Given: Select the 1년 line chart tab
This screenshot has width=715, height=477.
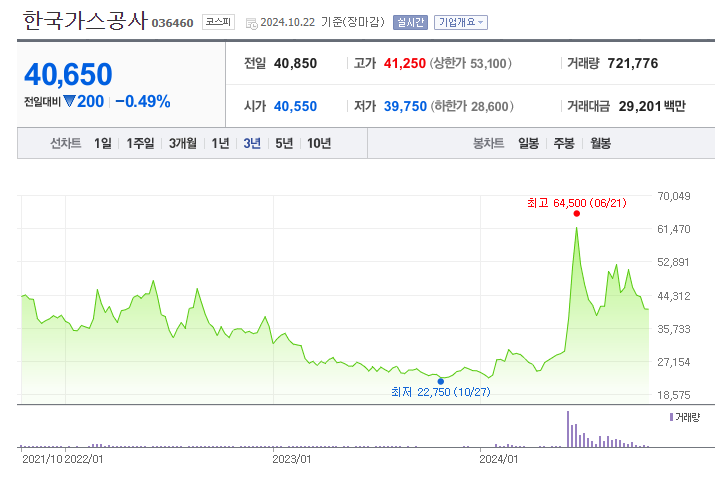Looking at the screenshot, I should 220,143.
